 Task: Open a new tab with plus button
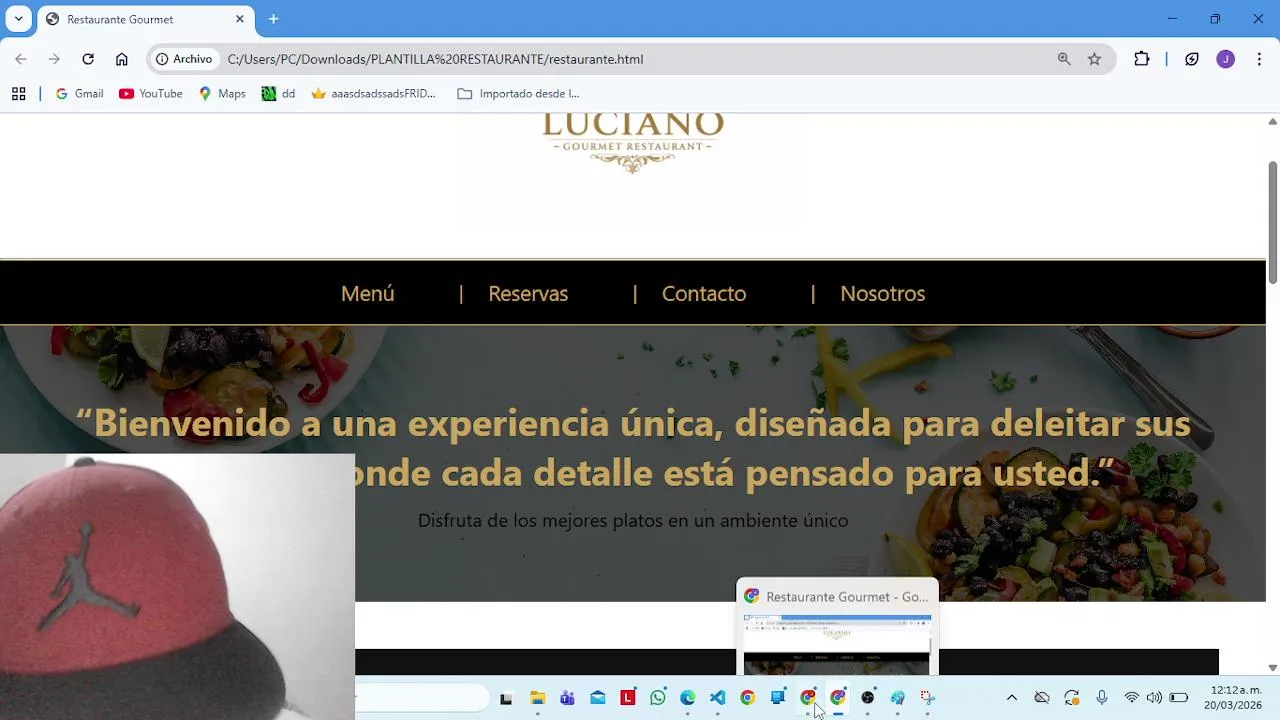273,19
